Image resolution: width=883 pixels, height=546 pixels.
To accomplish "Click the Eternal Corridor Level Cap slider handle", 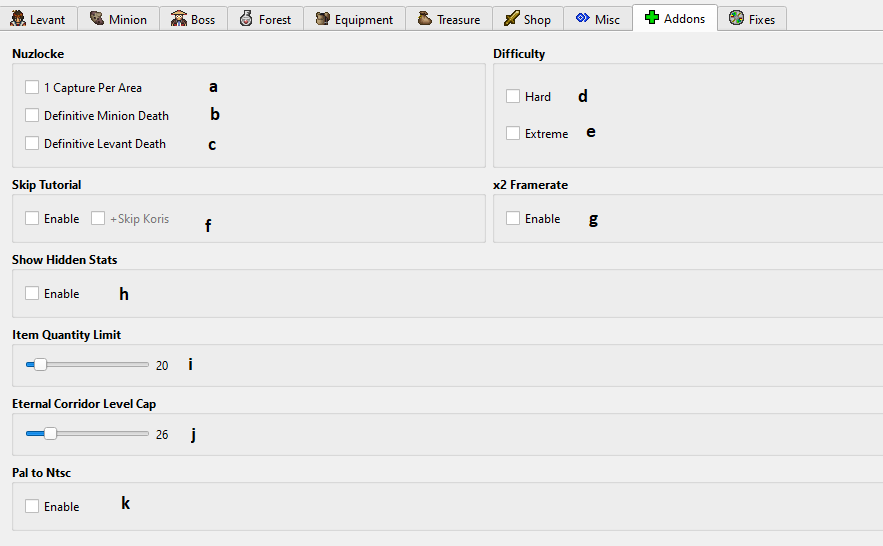I will click(50, 434).
